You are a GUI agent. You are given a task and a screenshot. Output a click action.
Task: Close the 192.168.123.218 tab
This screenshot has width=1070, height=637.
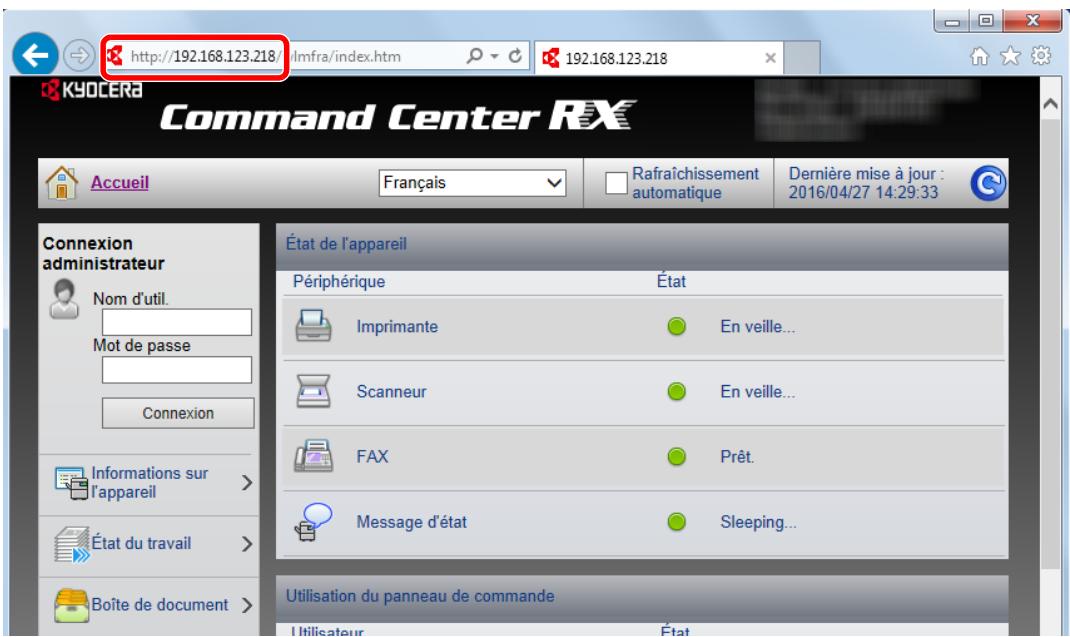[770, 58]
